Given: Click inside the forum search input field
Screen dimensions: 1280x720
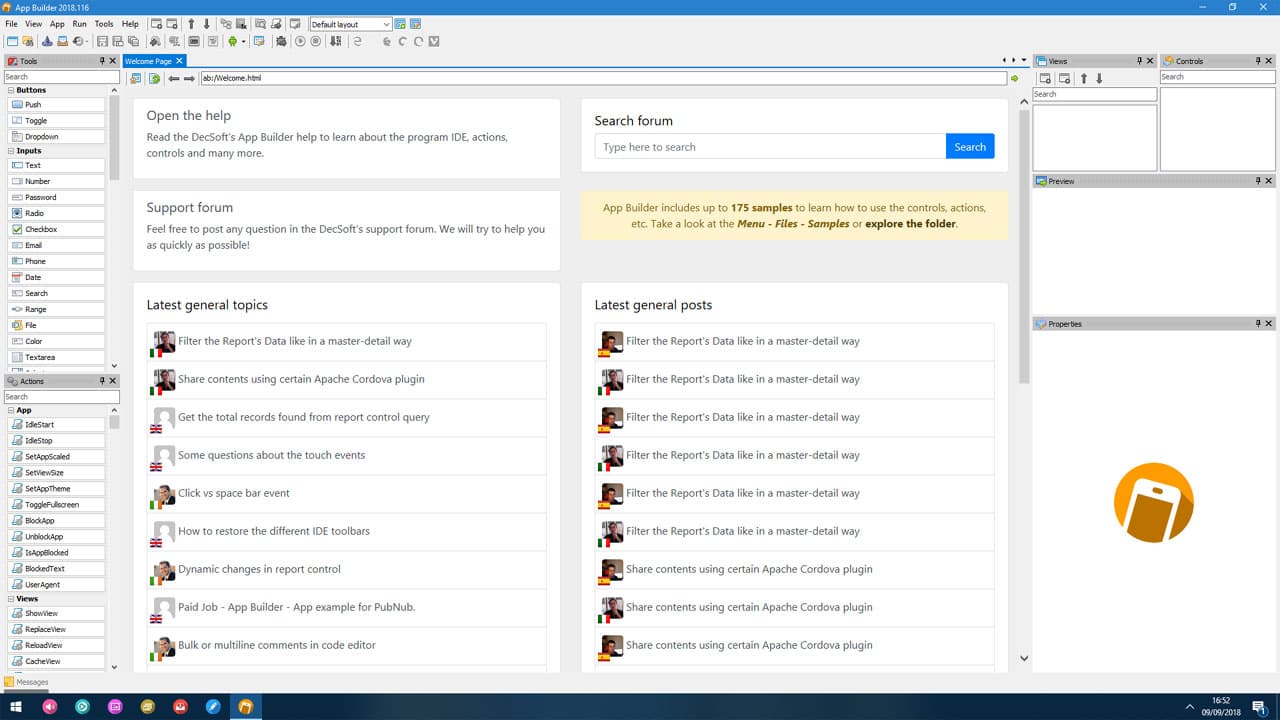Looking at the screenshot, I should coord(770,146).
